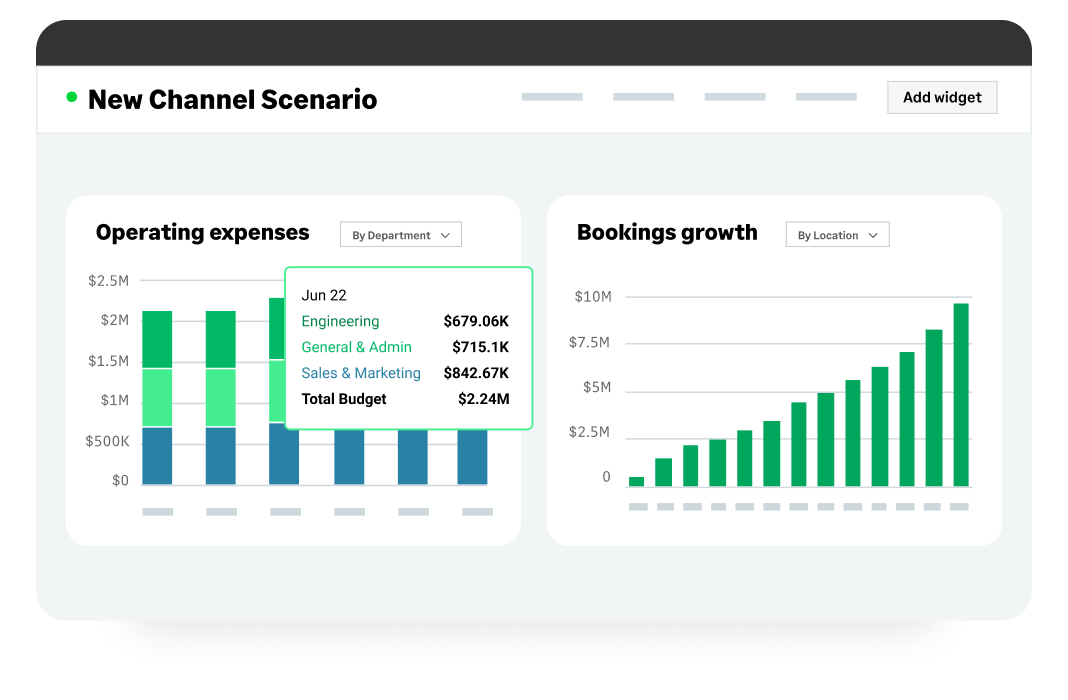Click the Operating expenses chart title

[x=202, y=232]
